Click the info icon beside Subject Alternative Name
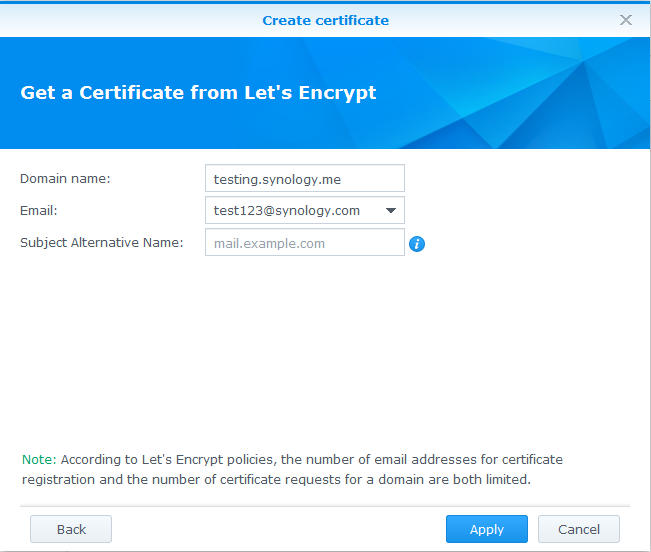The image size is (651, 552). click(x=418, y=244)
